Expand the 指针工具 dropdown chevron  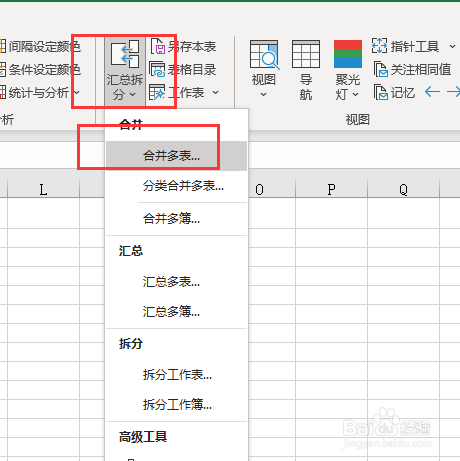[x=452, y=46]
